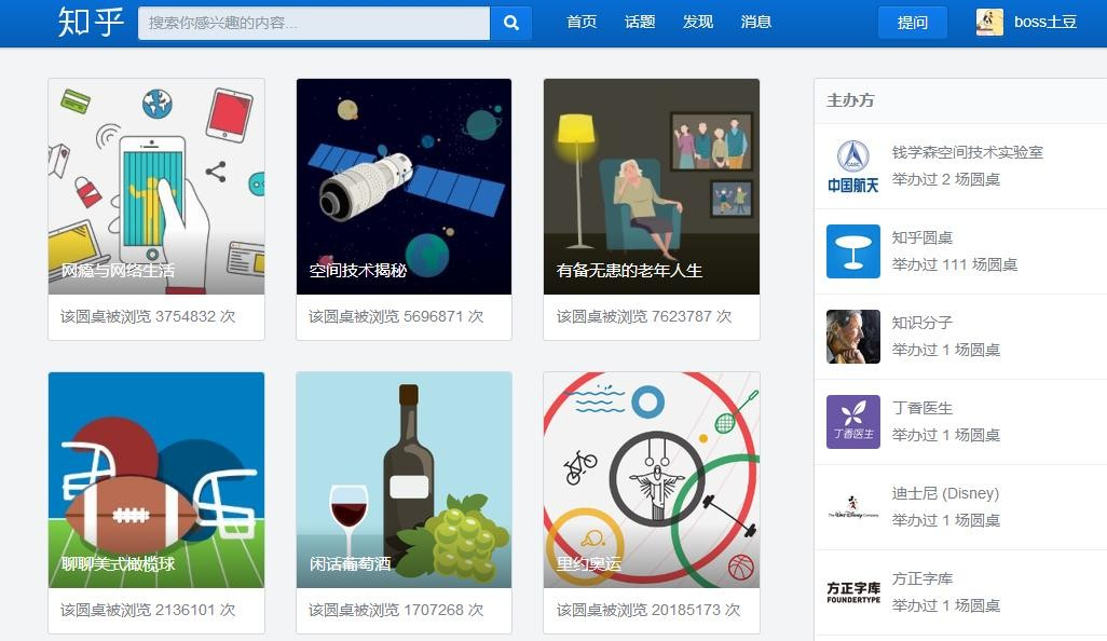The width and height of the screenshot is (1107, 641).
Task: Click 丁香医生 organizer name
Action: (x=922, y=408)
